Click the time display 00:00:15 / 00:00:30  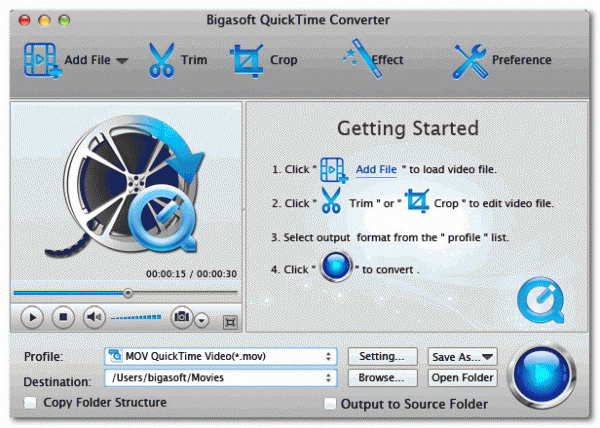coord(191,274)
